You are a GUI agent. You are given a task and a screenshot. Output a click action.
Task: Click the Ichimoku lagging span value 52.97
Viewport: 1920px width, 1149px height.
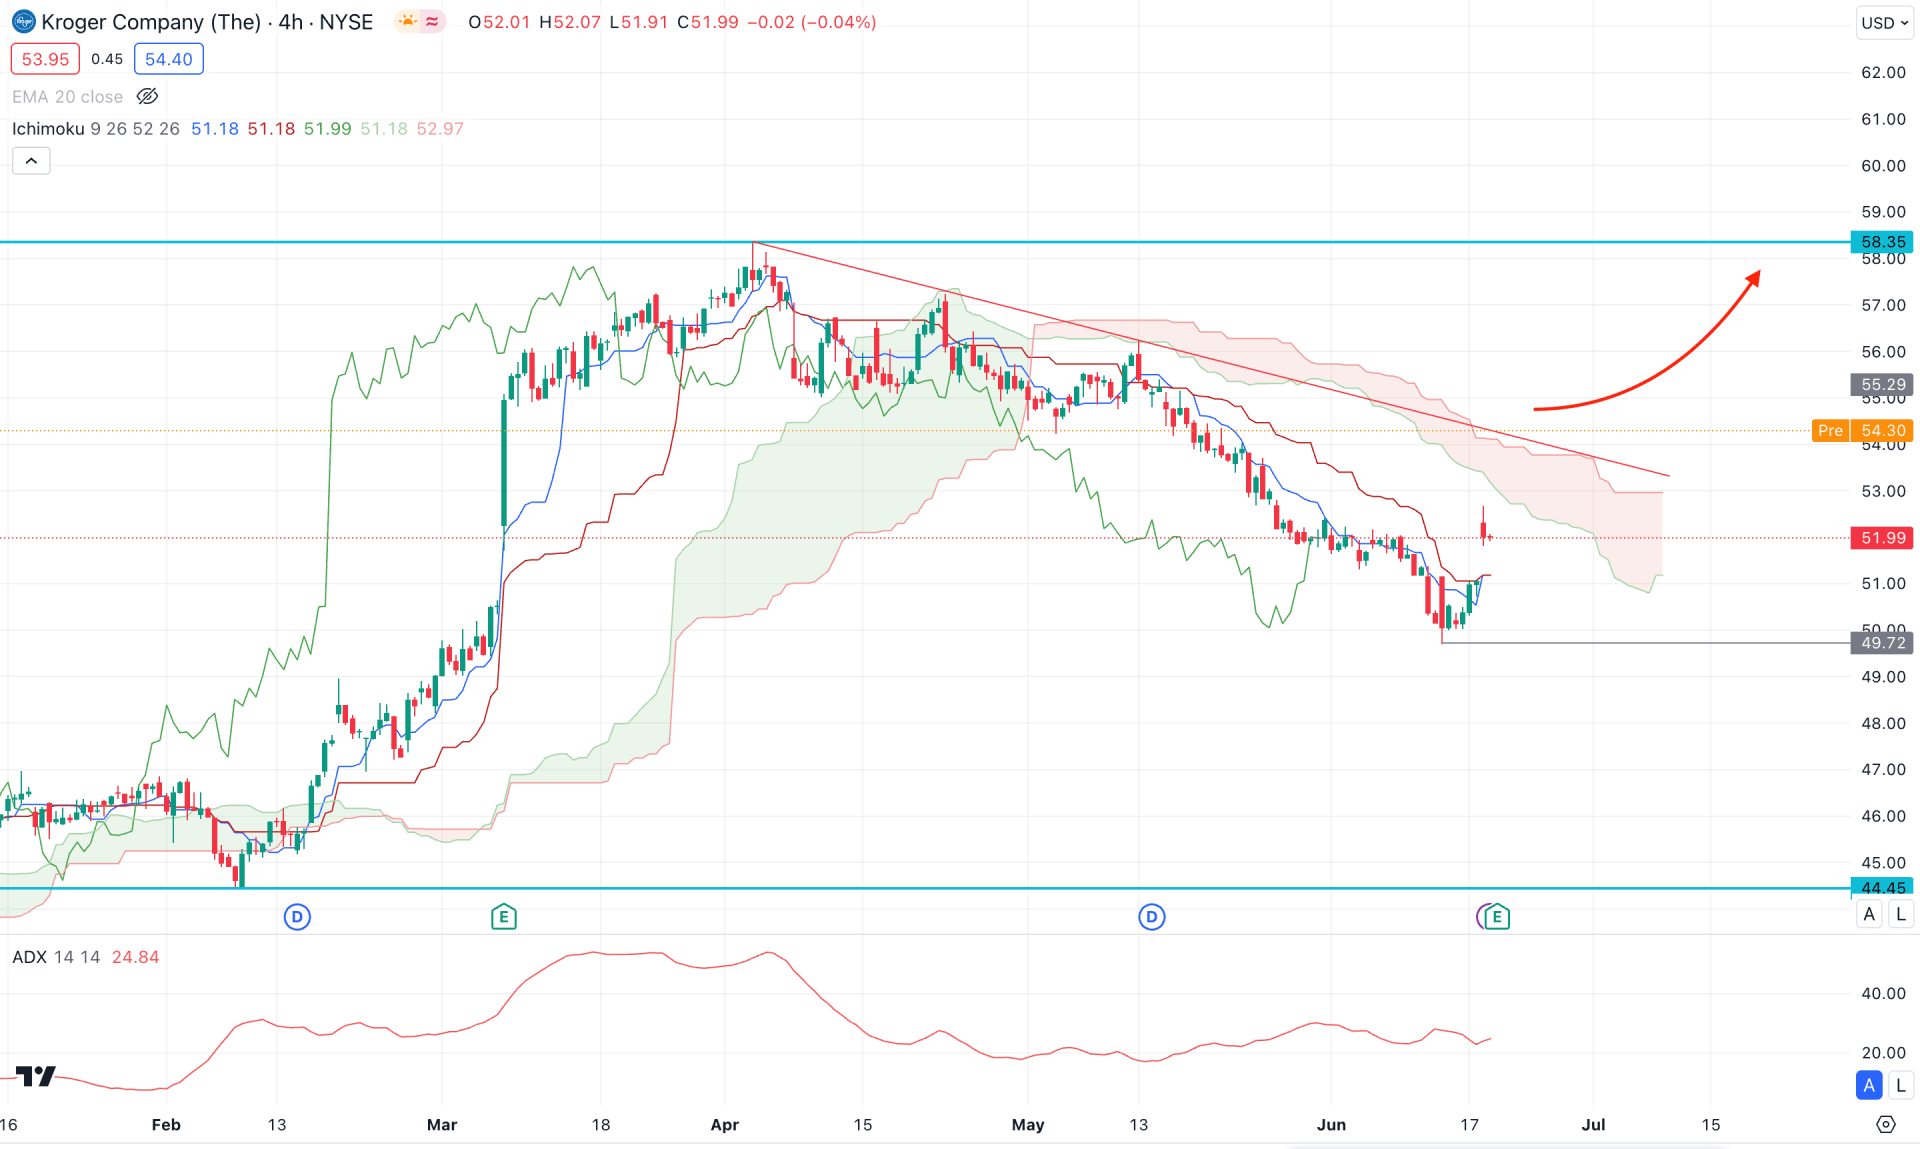coord(440,129)
